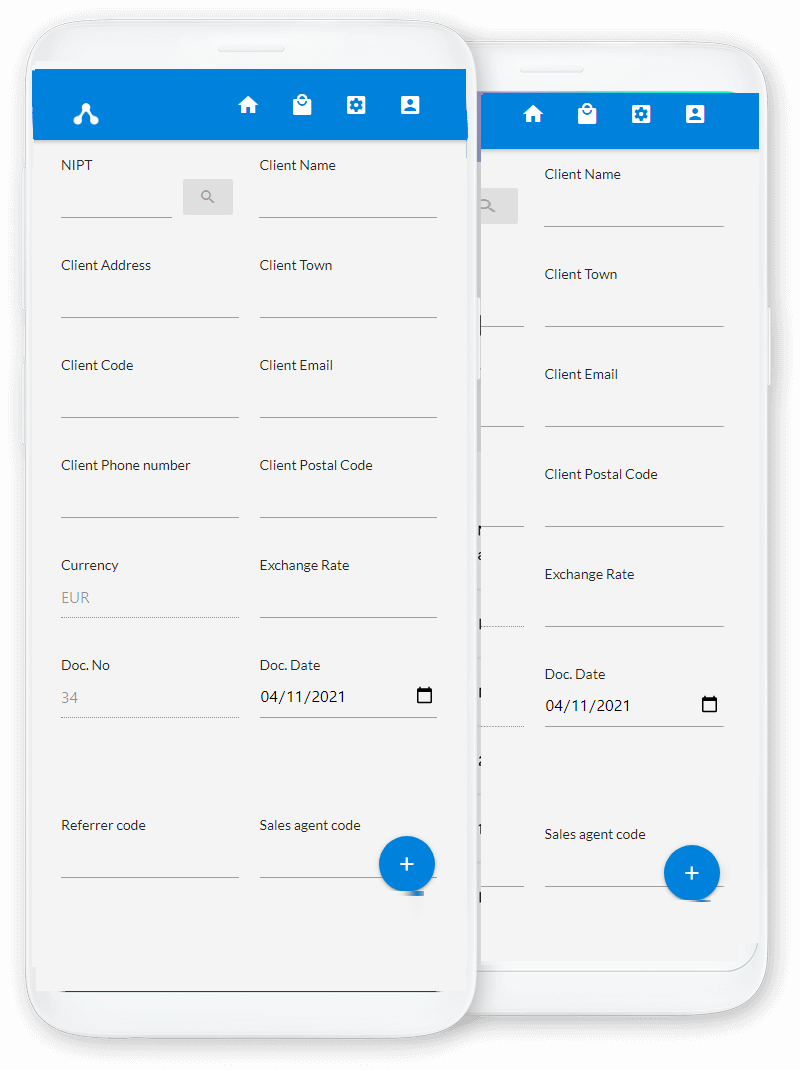The image size is (800, 1070).
Task: Focus the Client Name field on front phone
Action: 347,200
